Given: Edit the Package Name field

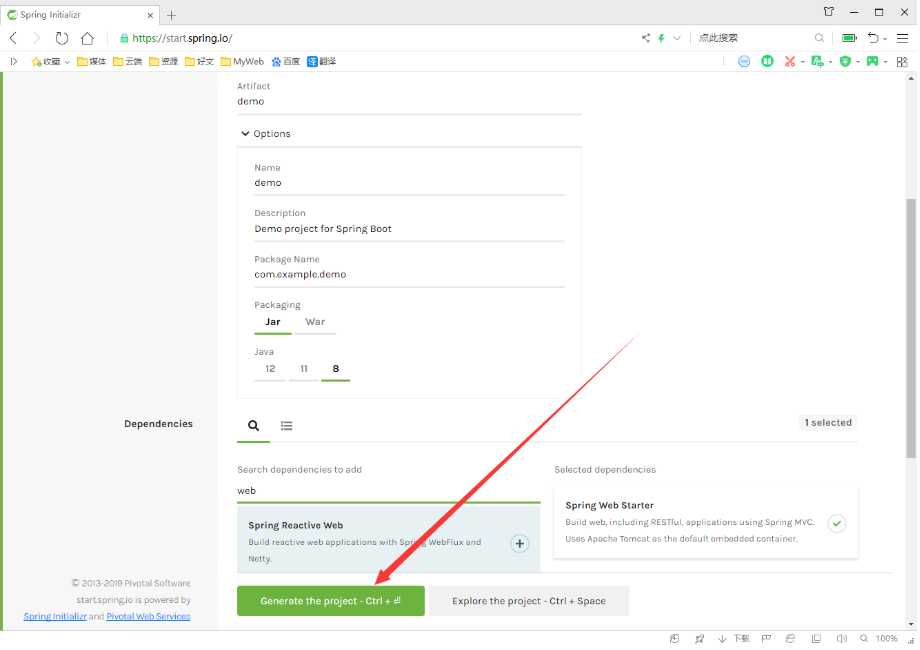Looking at the screenshot, I should click(409, 275).
